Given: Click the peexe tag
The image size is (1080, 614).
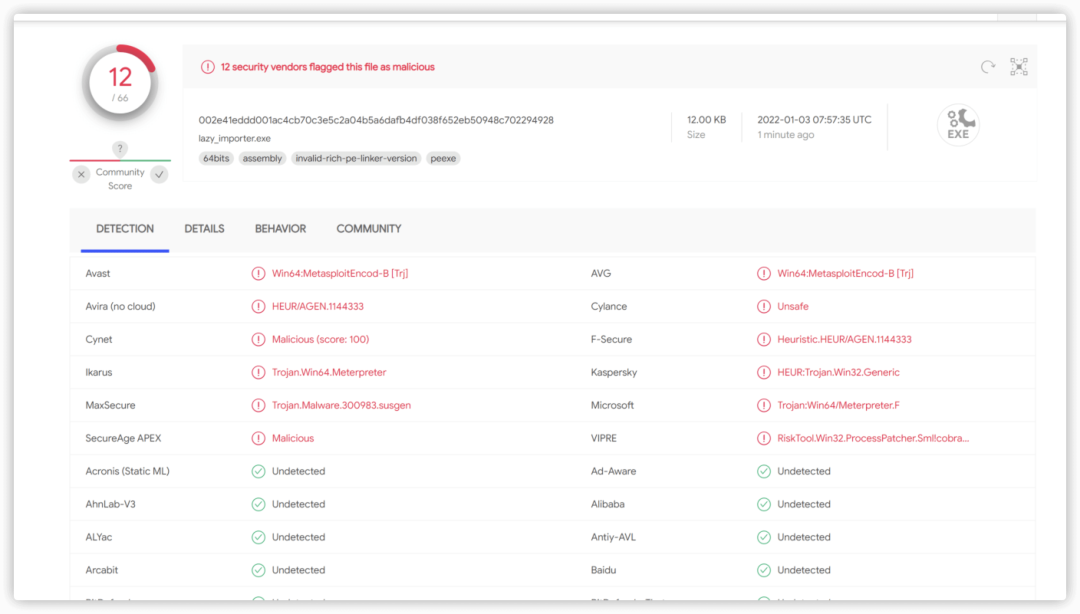Looking at the screenshot, I should (x=443, y=158).
